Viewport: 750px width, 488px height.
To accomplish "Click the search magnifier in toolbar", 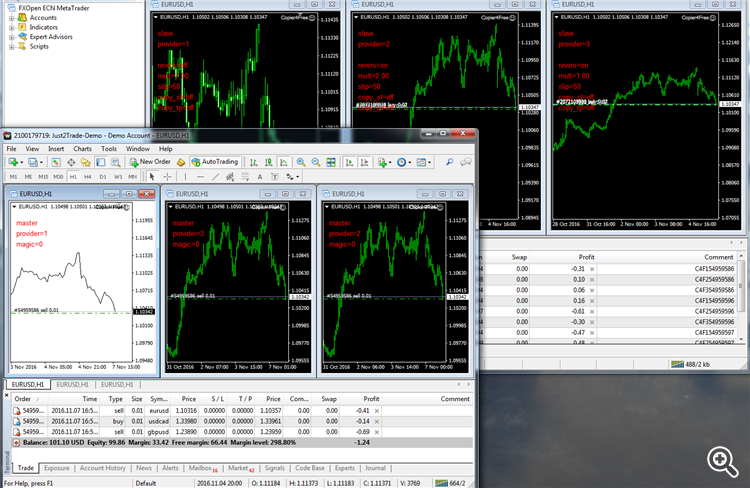I will pyautogui.click(x=450, y=162).
